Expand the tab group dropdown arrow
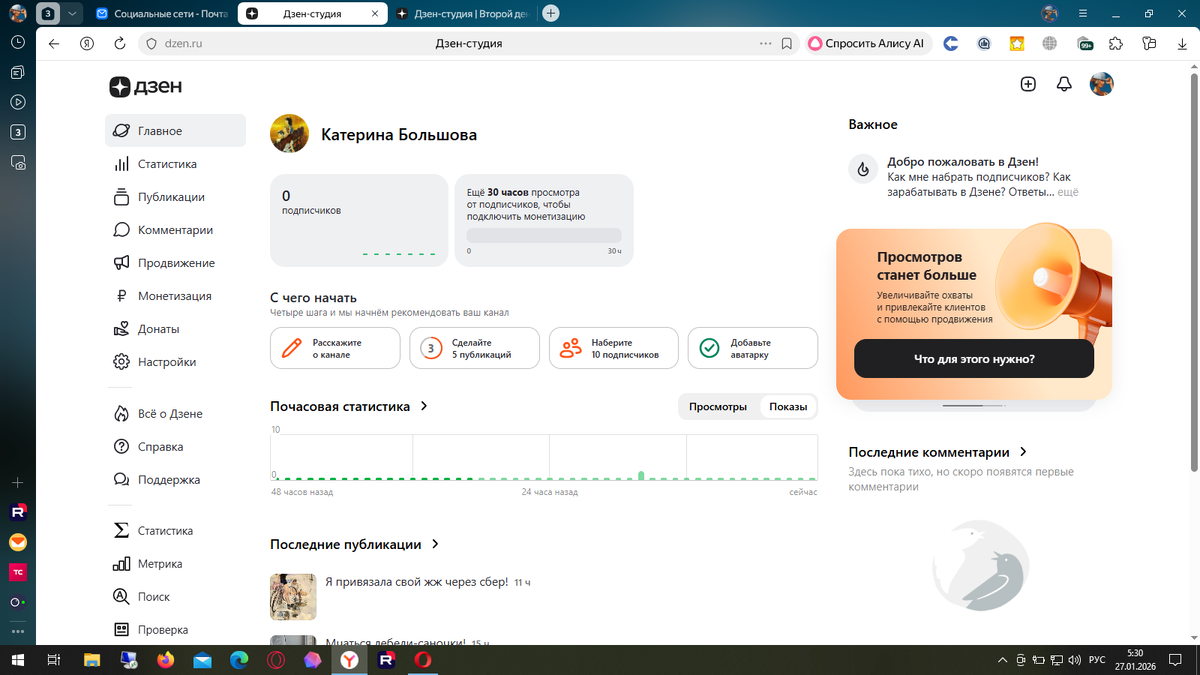Screen dimensions: 1200x675 pos(73,14)
